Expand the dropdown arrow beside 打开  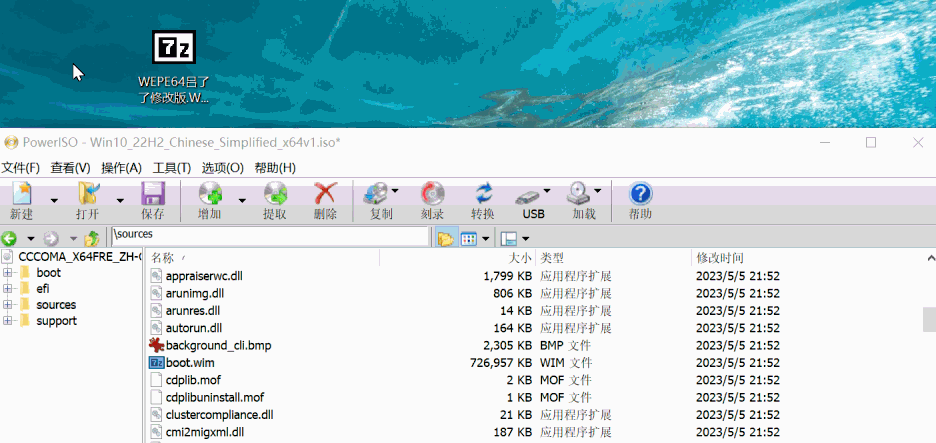point(120,201)
